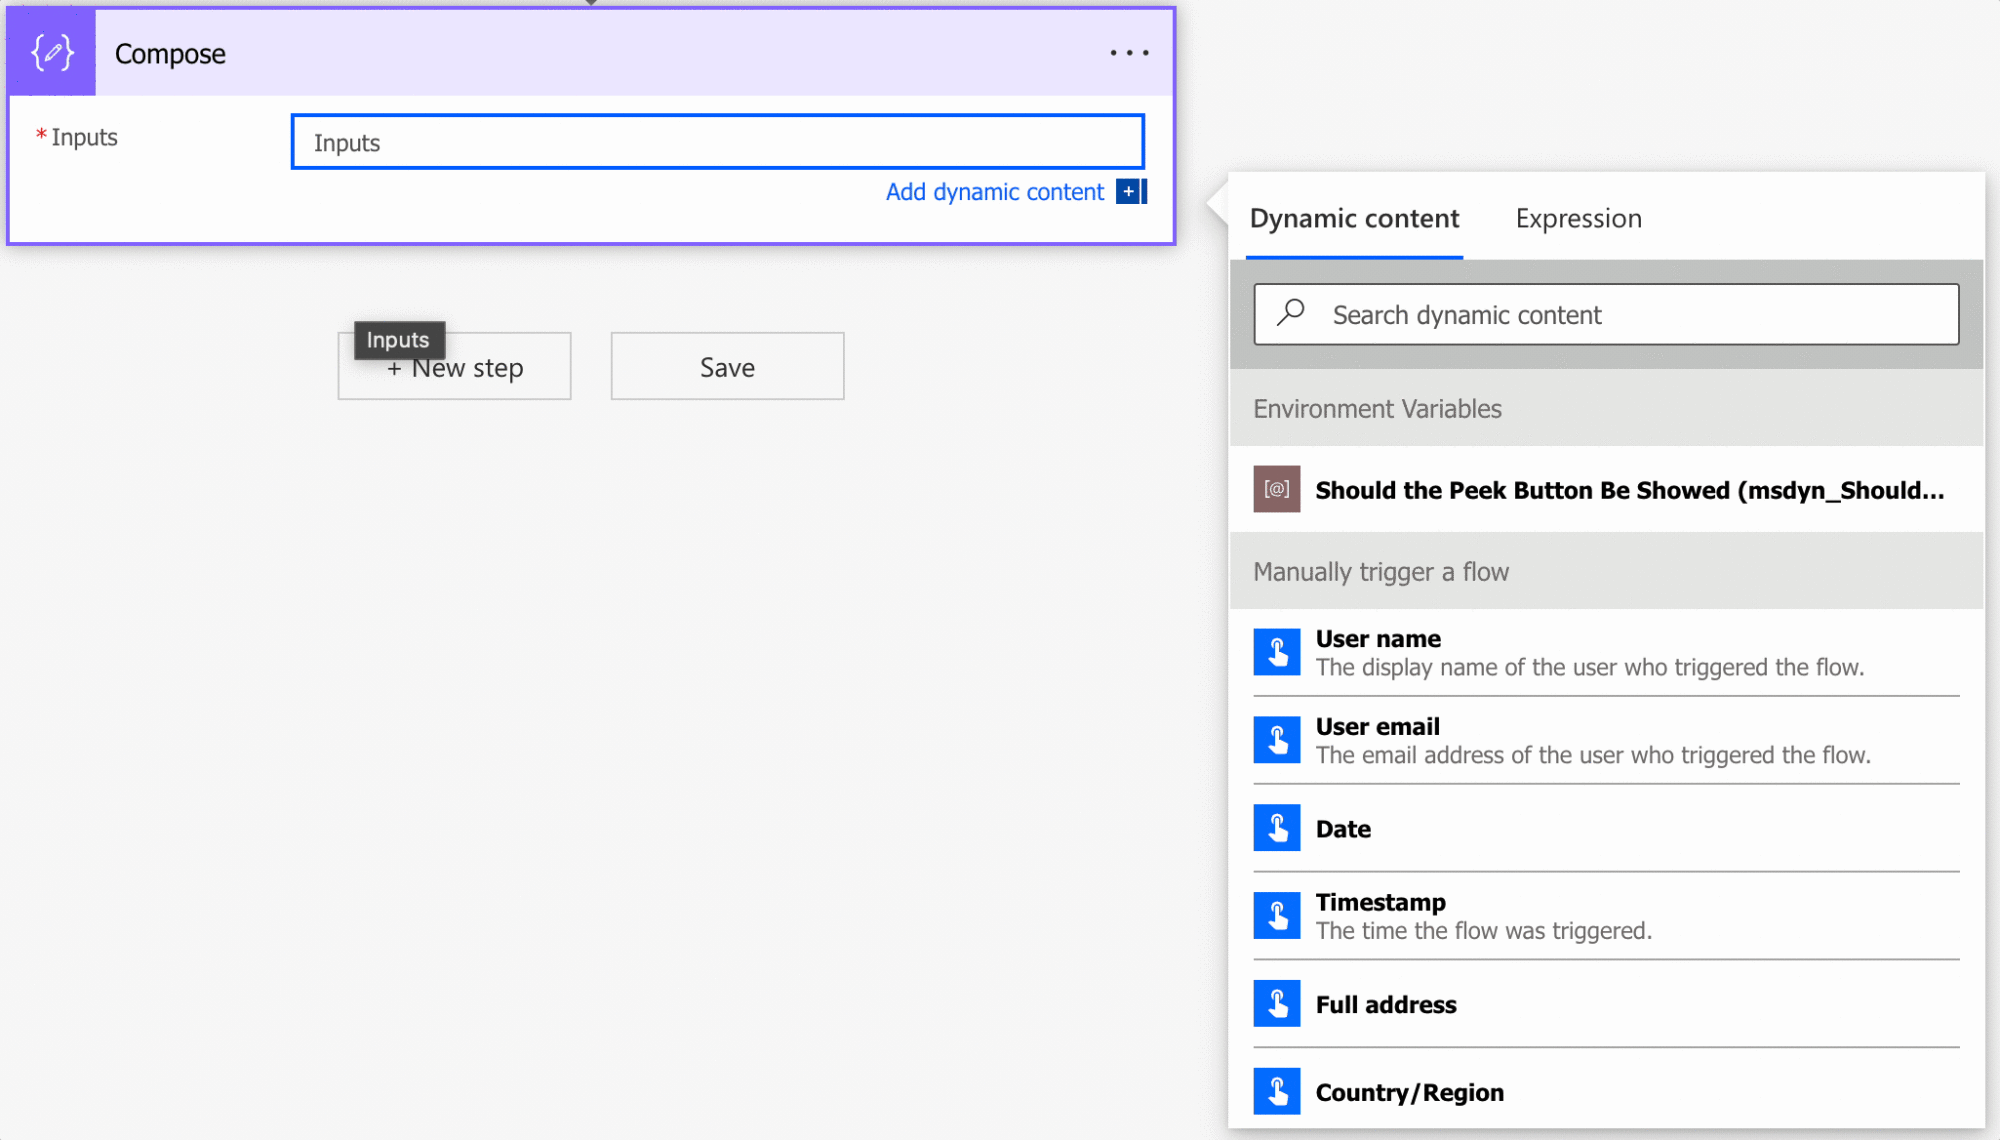The image size is (2000, 1140).
Task: Click the User name trigger icon
Action: (1277, 652)
